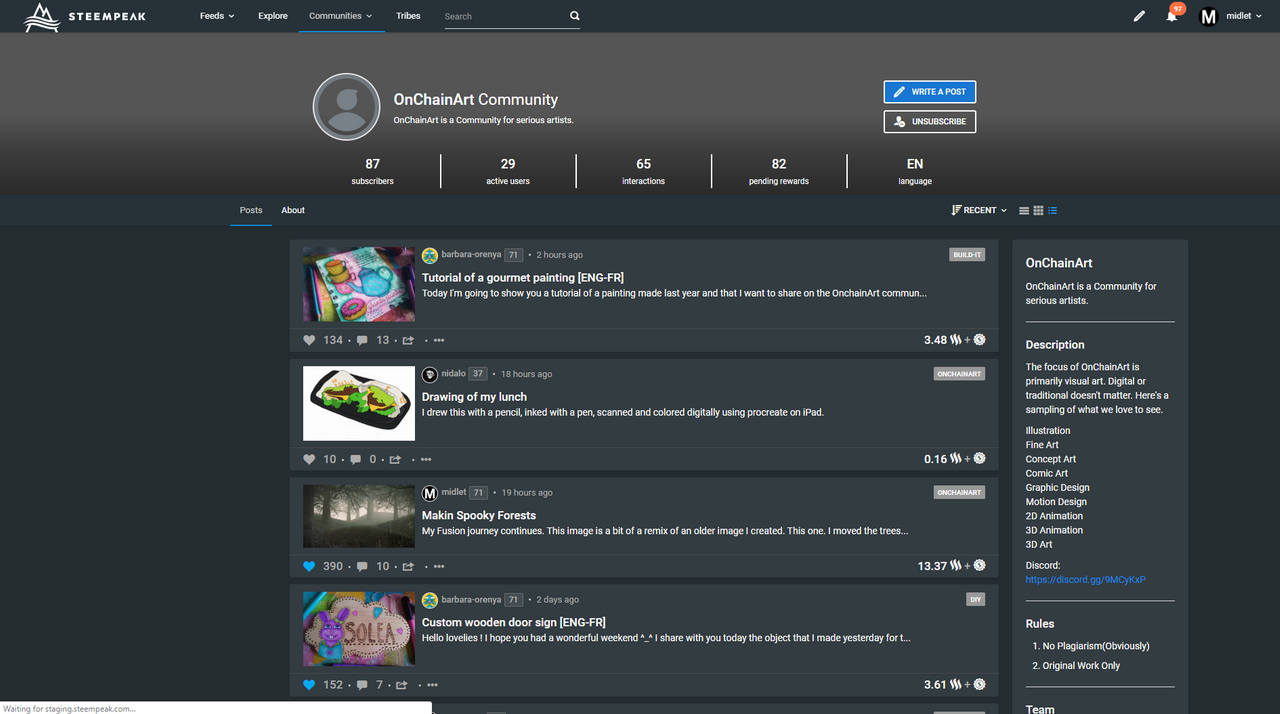1280x714 pixels.
Task: Unlike the Makin Spooky Forests post
Action: click(x=309, y=566)
